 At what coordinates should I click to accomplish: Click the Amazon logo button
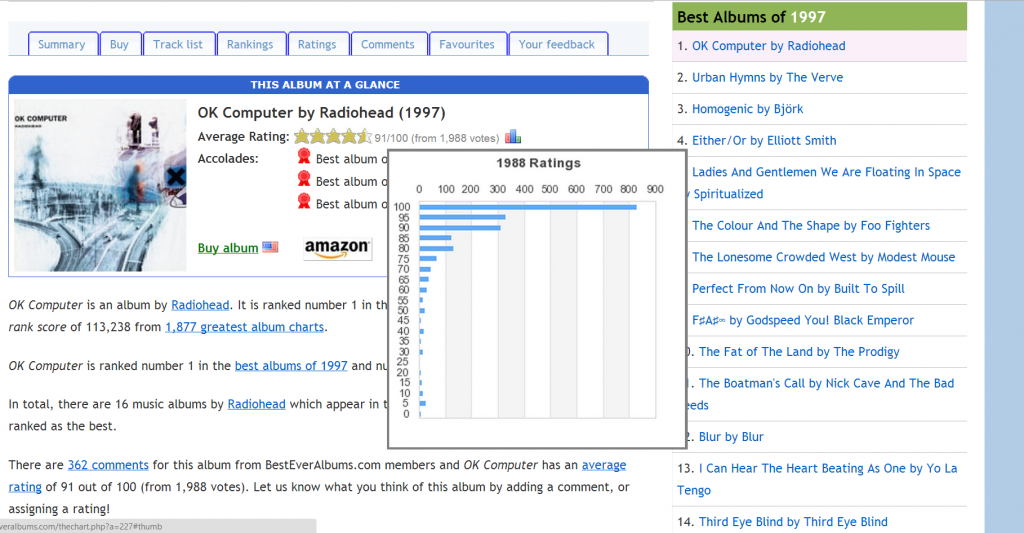337,248
